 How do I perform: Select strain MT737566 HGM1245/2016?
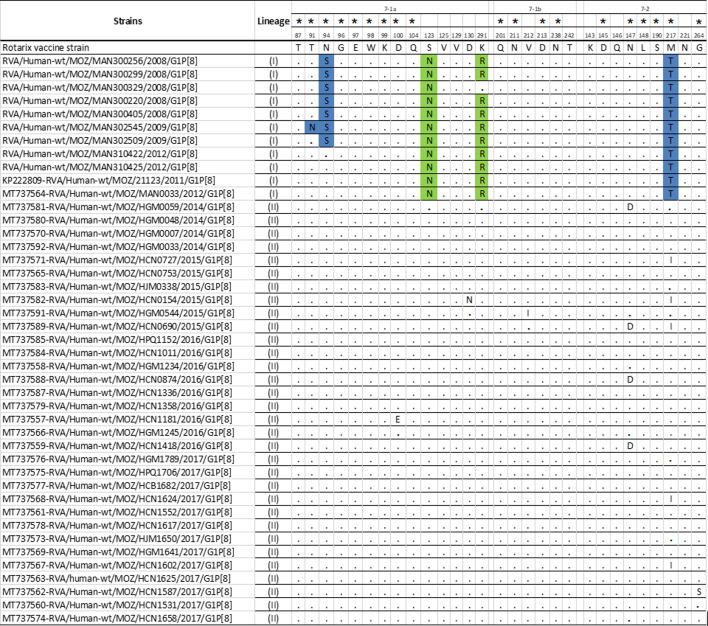tap(118, 433)
